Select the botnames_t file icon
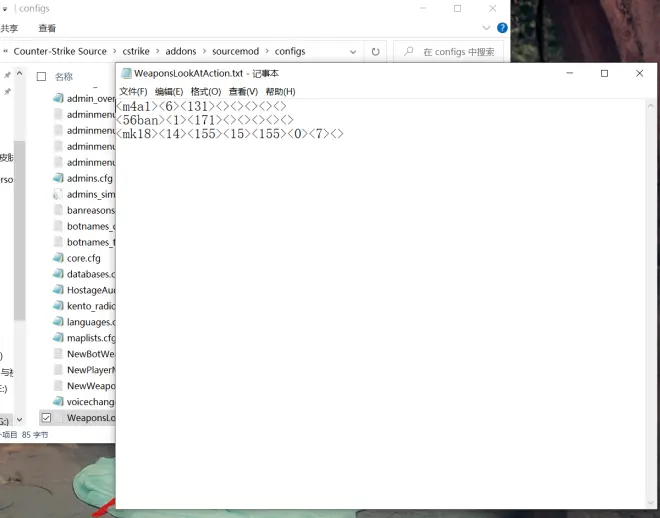The height and width of the screenshot is (518, 660). (58, 242)
